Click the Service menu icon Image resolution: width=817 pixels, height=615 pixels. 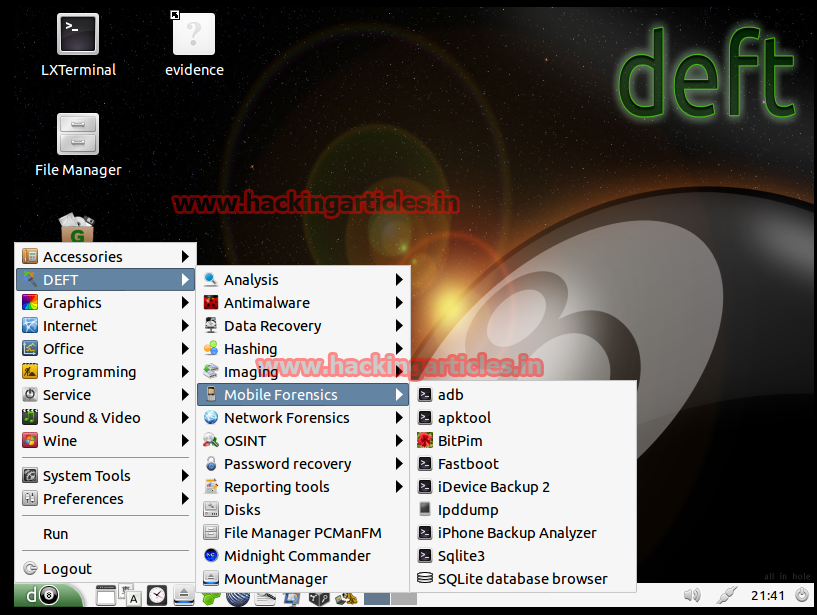pos(30,395)
